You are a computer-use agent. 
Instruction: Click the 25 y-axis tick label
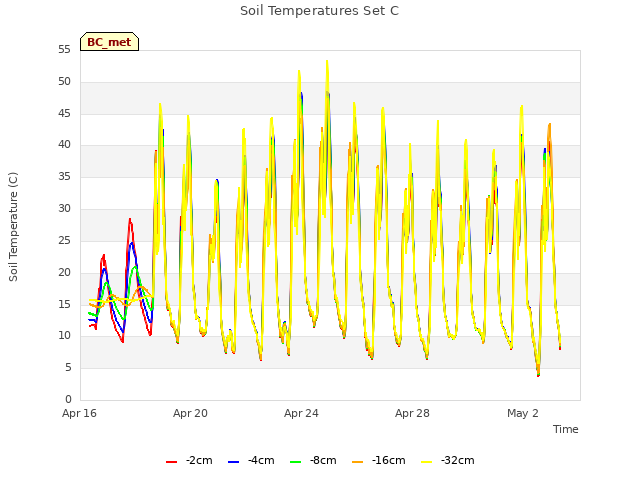point(64,240)
